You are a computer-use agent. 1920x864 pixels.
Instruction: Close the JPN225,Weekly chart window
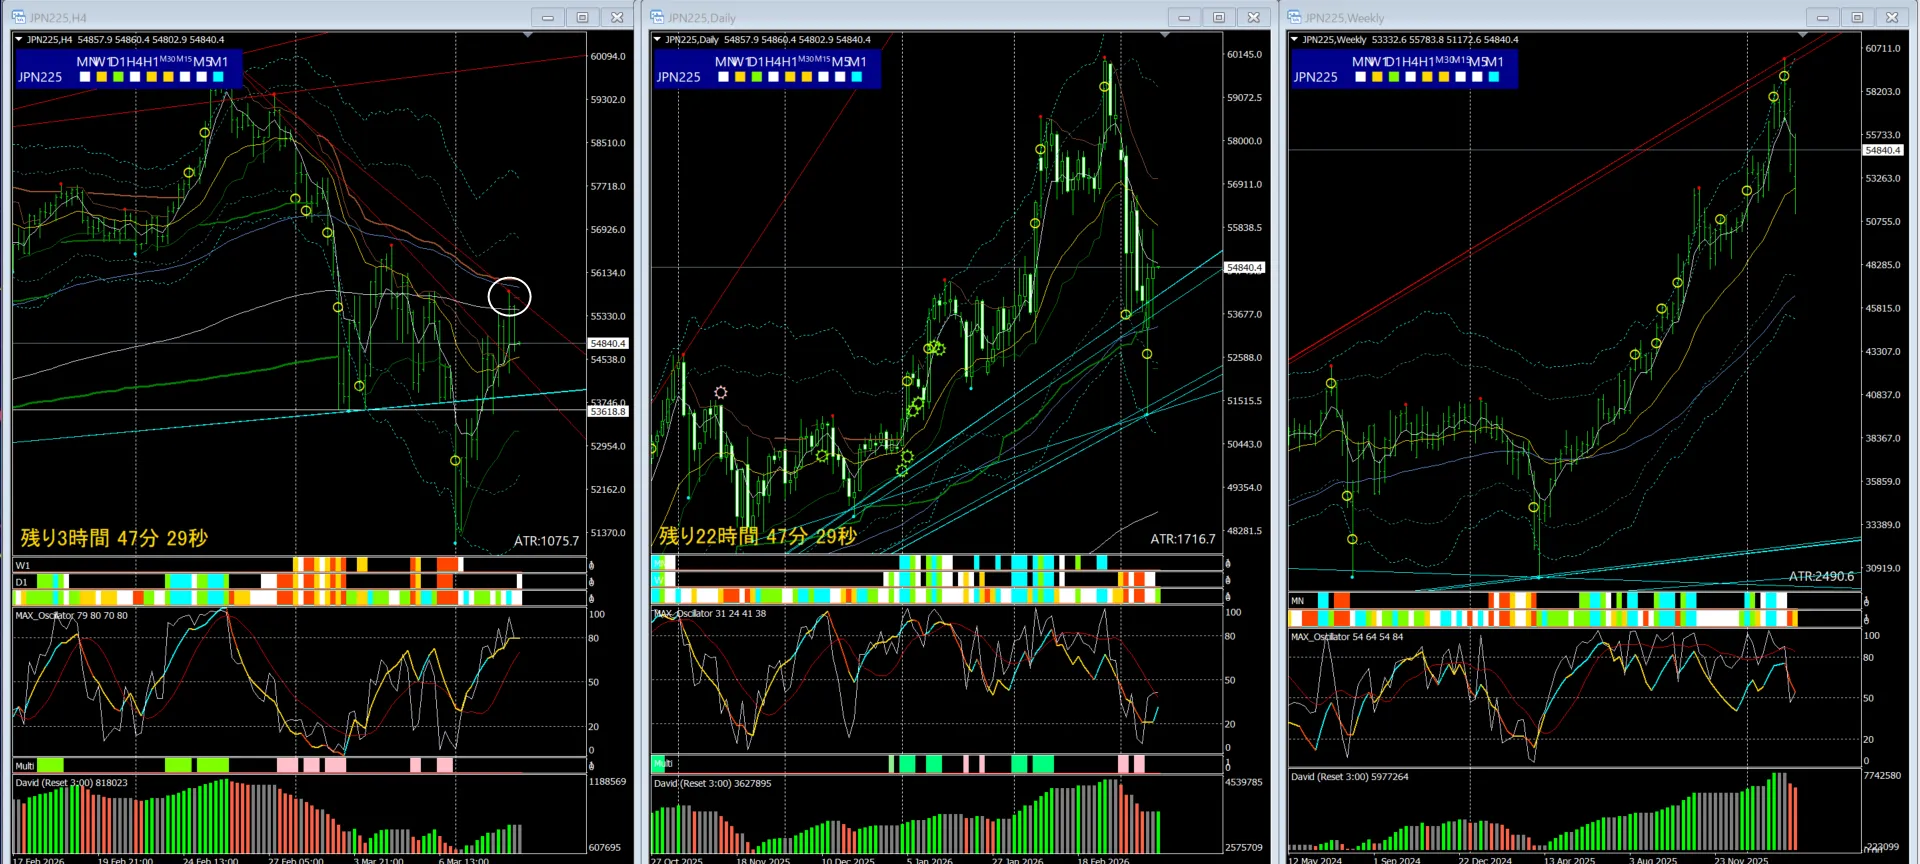coord(1892,17)
